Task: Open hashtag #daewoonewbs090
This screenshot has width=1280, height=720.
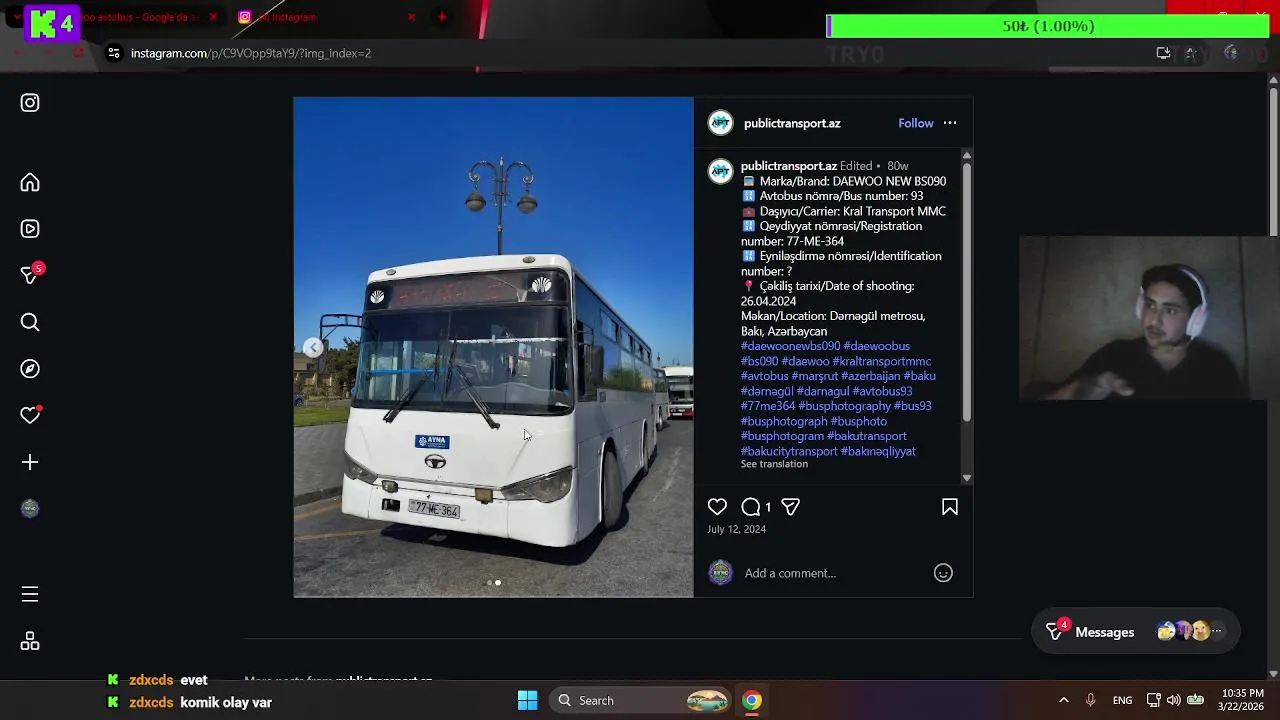Action: pyautogui.click(x=790, y=346)
